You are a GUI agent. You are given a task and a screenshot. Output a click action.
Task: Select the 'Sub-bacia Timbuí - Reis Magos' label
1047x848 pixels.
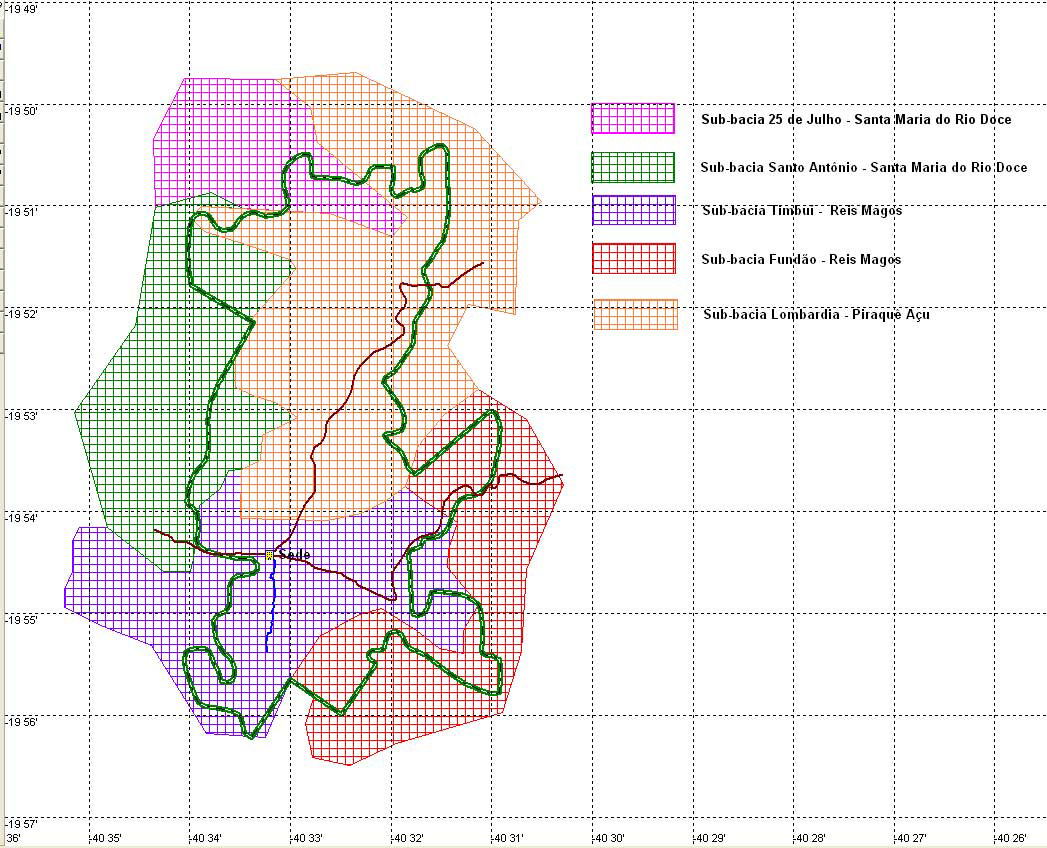coord(801,211)
